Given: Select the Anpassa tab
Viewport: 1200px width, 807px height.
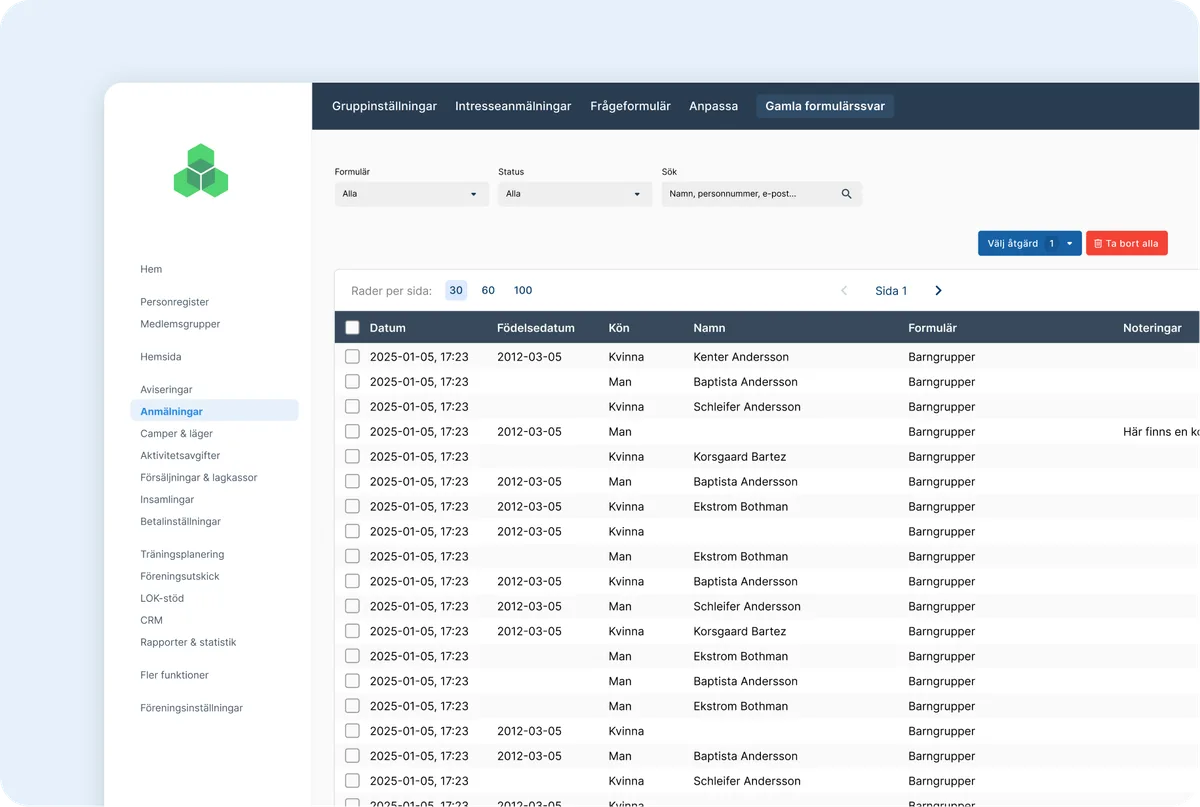Looking at the screenshot, I should 714,106.
